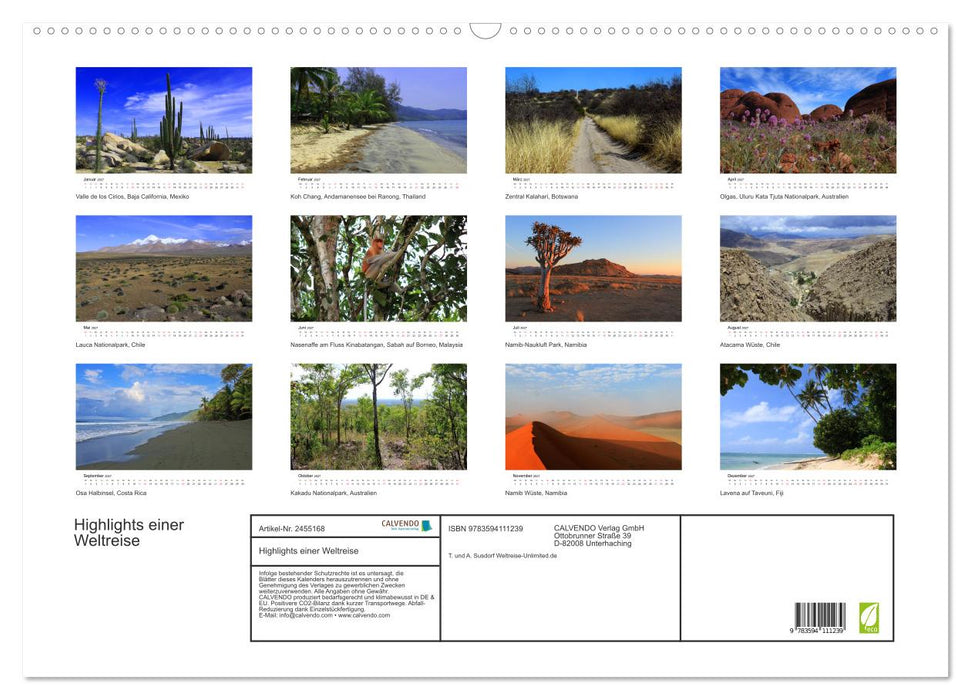
Task: Click 'Highlights einer Weltreise' in the info box
Action: pyautogui.click(x=308, y=551)
